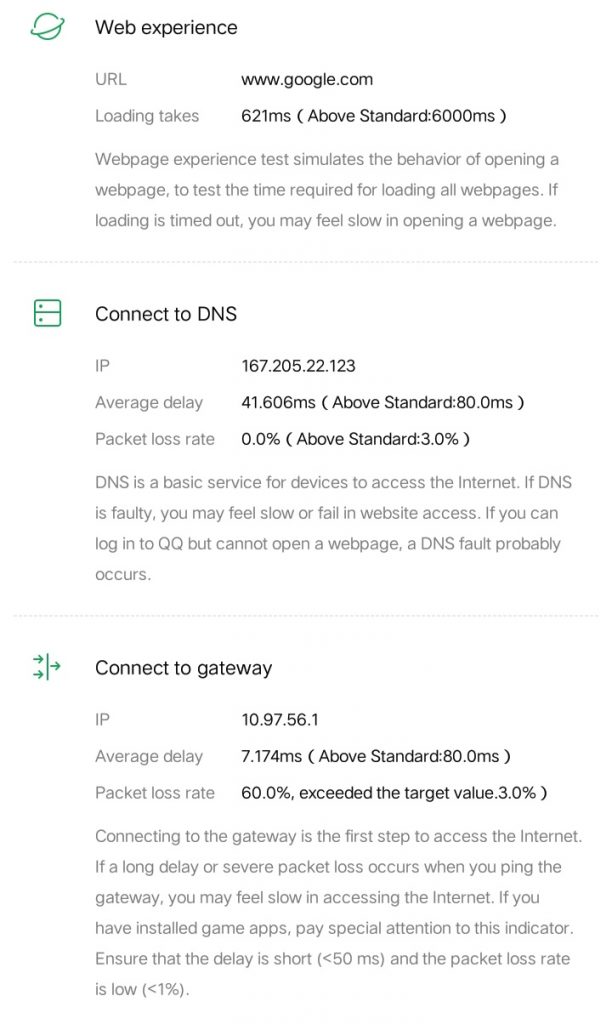Click the DNS IP address 167.205.22.123
The width and height of the screenshot is (612, 1024).
click(x=298, y=366)
